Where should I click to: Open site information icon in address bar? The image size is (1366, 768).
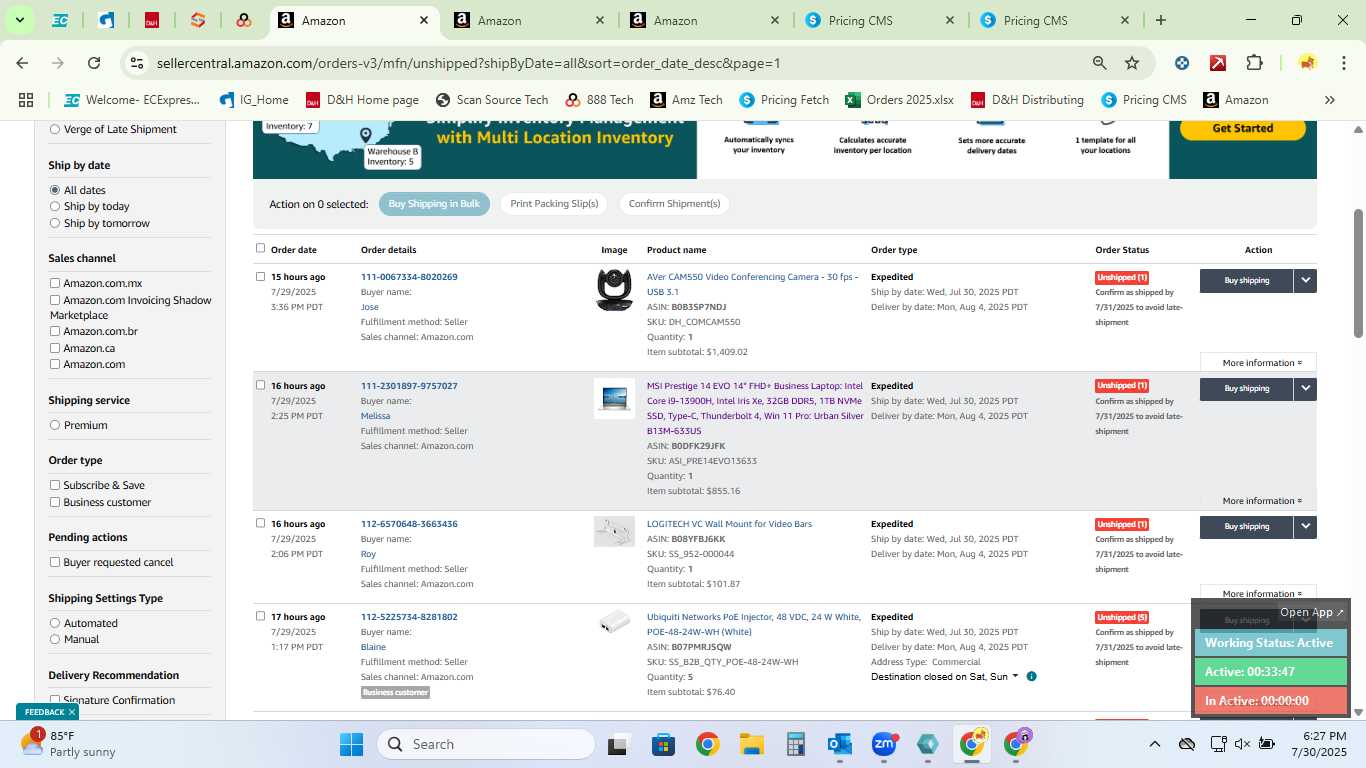(137, 63)
